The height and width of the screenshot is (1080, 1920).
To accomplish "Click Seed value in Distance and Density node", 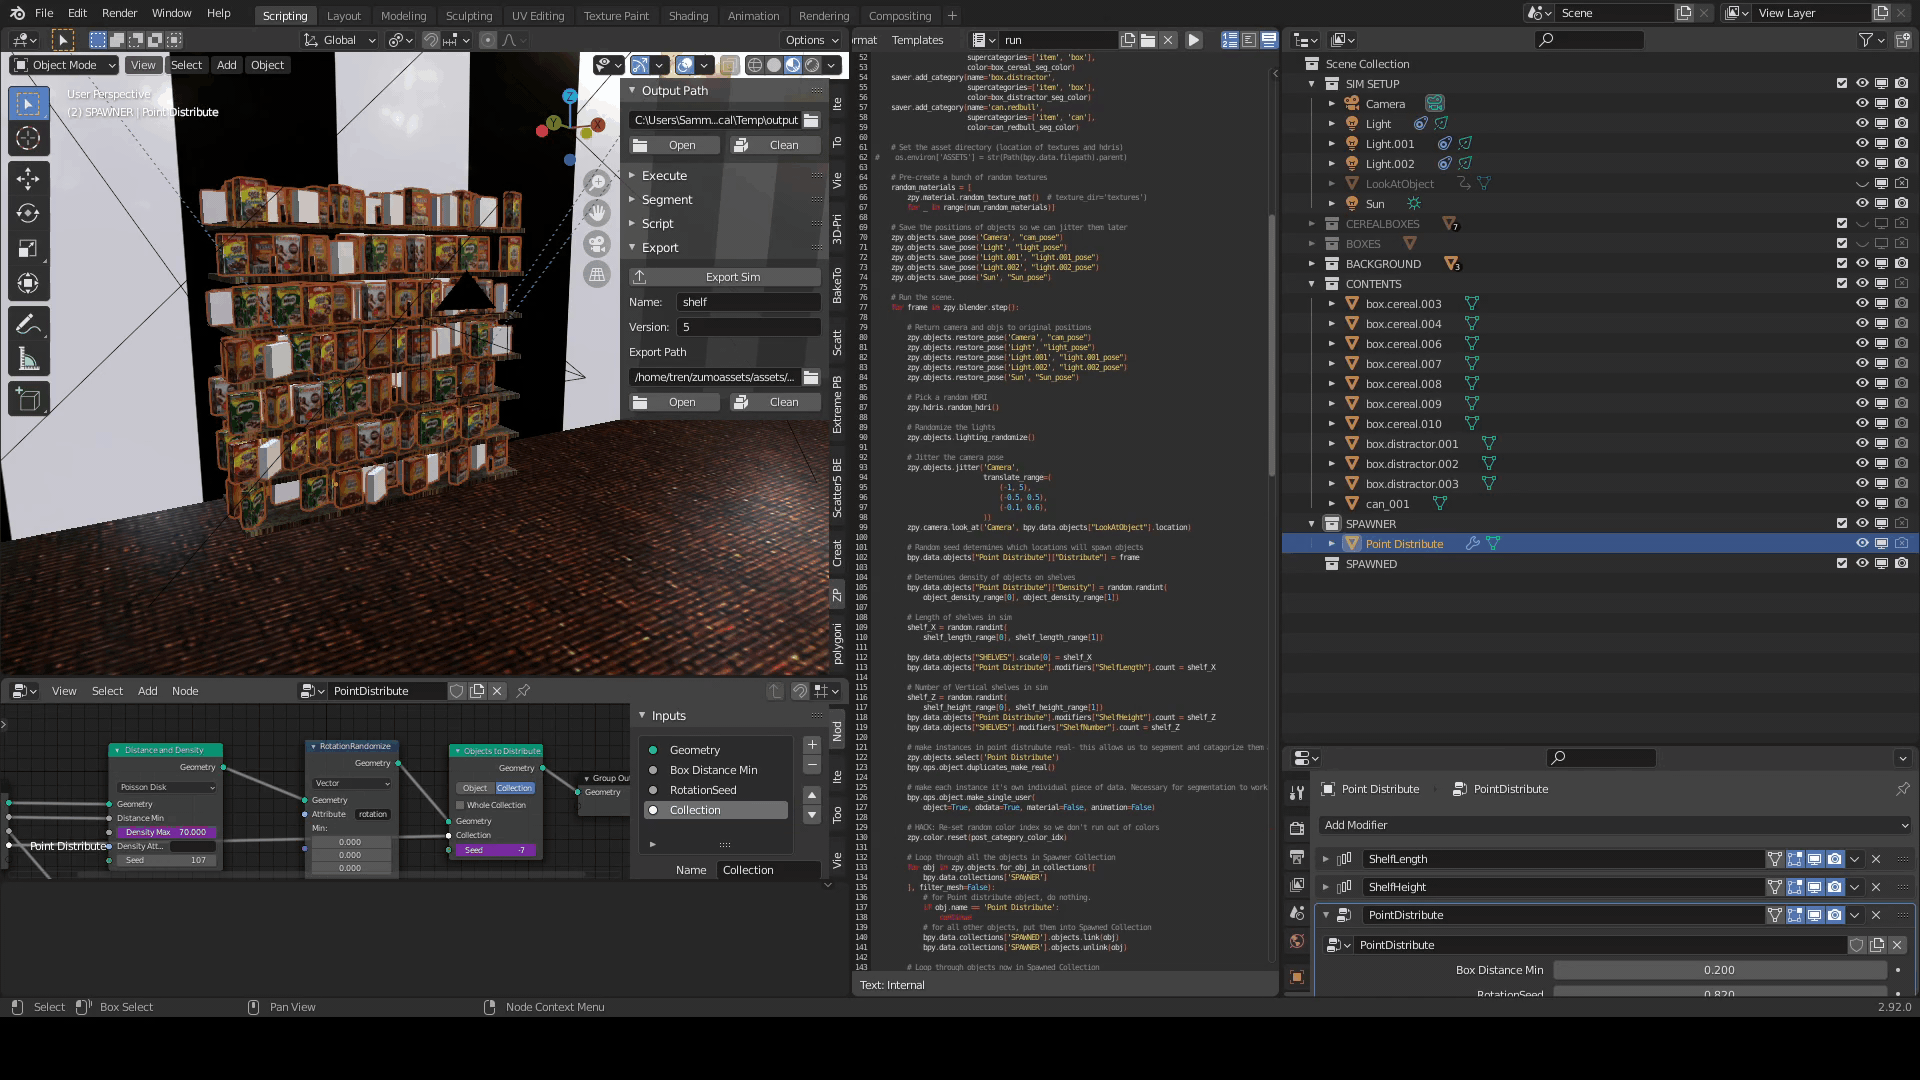I will [165, 860].
